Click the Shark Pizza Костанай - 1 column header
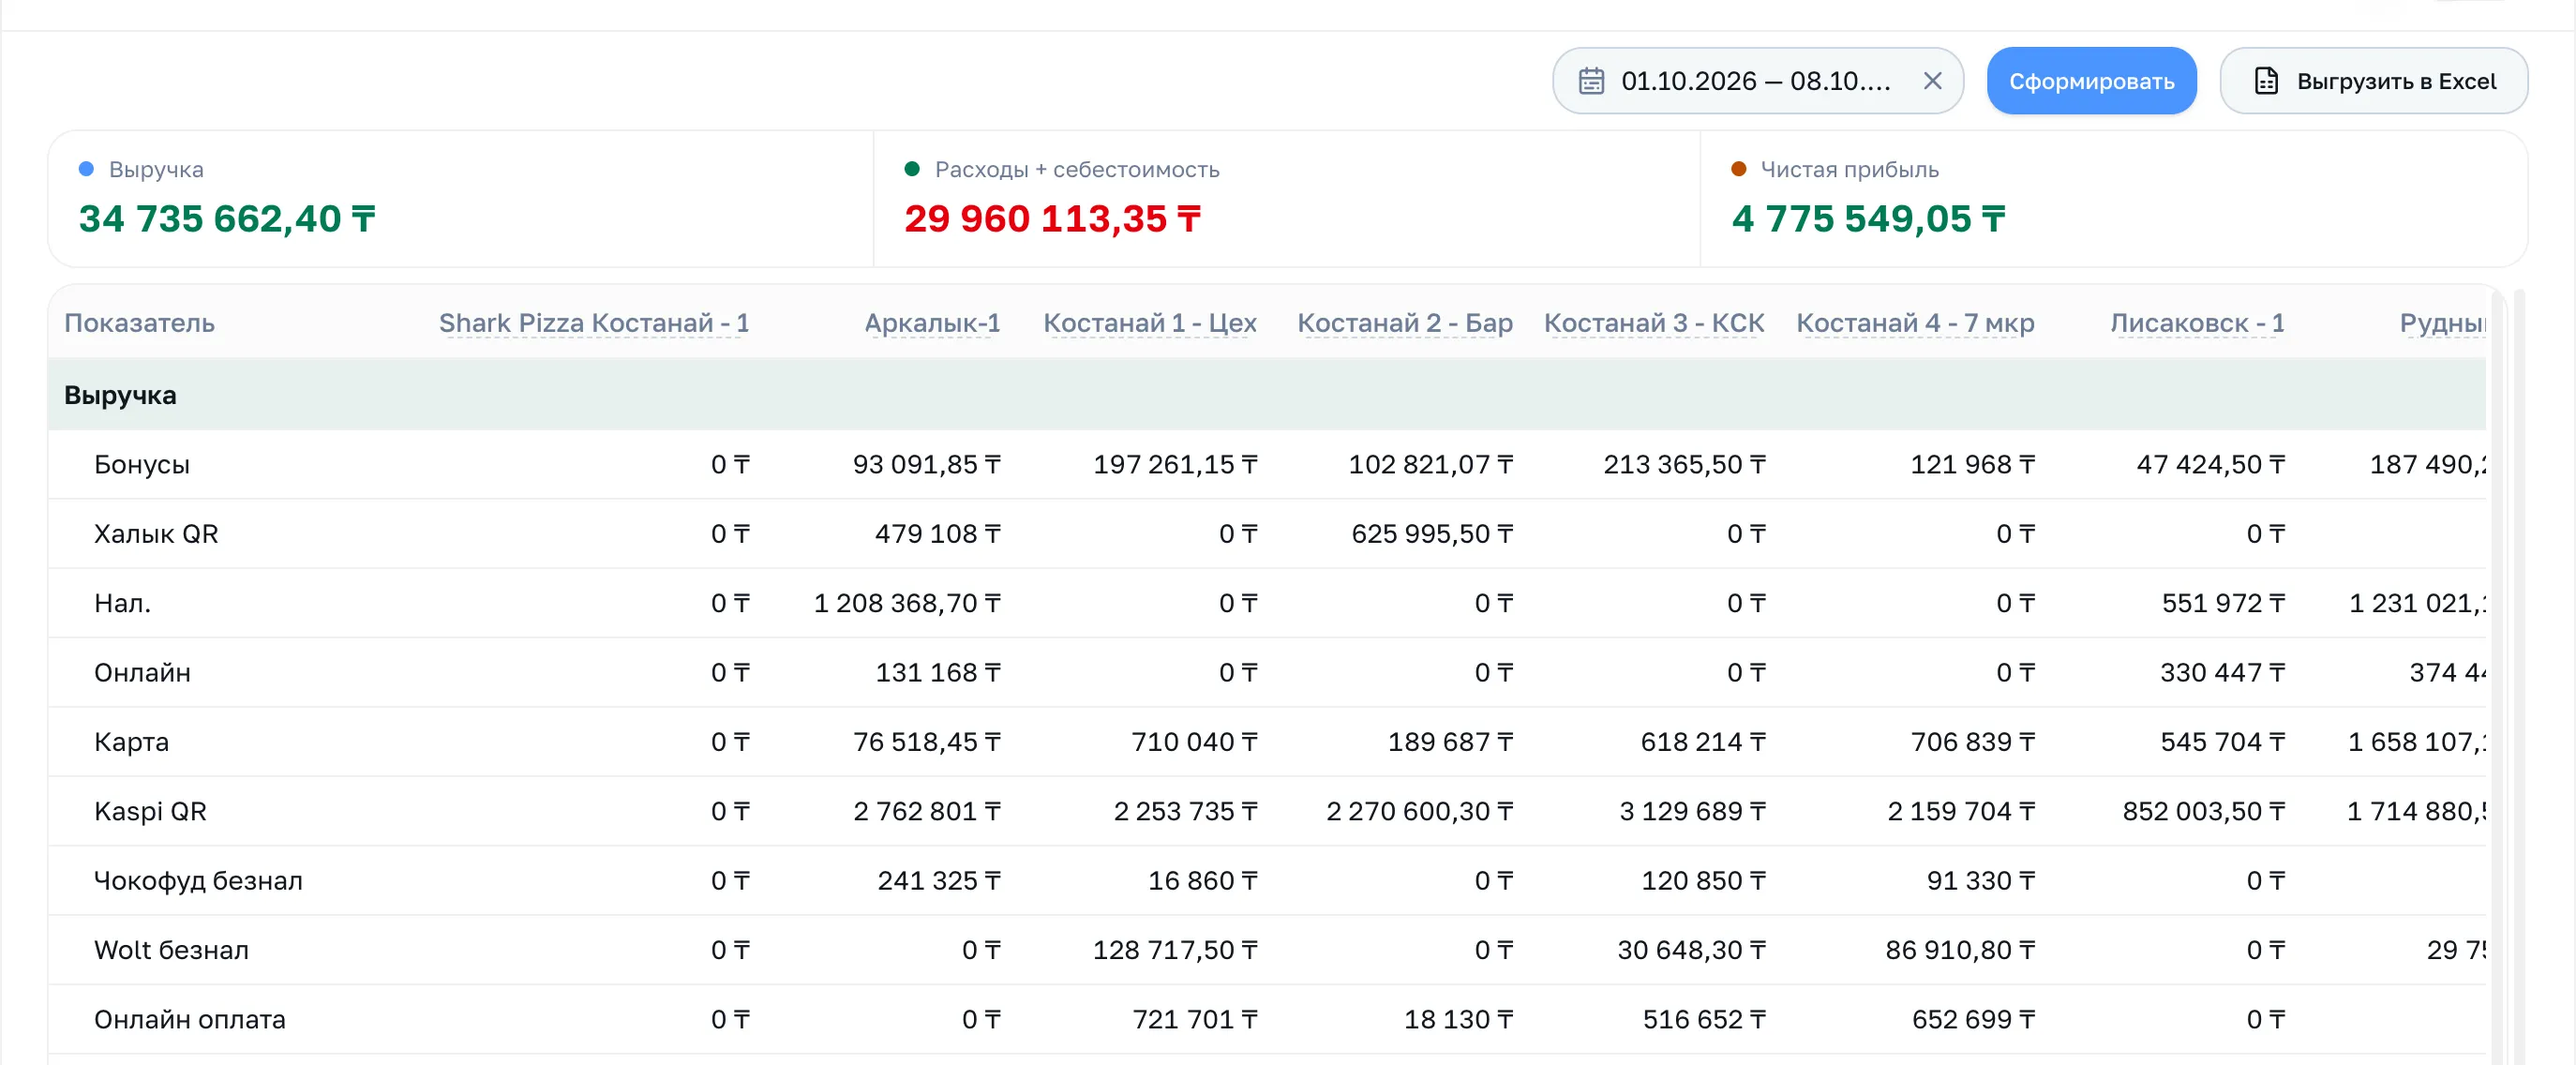Screen dimensions: 2576x1065 (594, 323)
